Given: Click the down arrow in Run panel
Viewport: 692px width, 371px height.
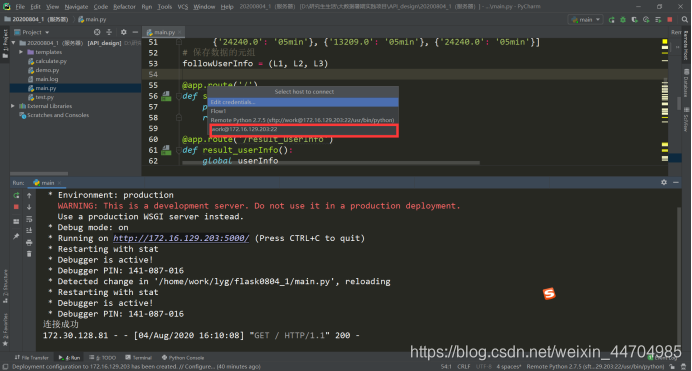Looking at the screenshot, I should point(29,206).
